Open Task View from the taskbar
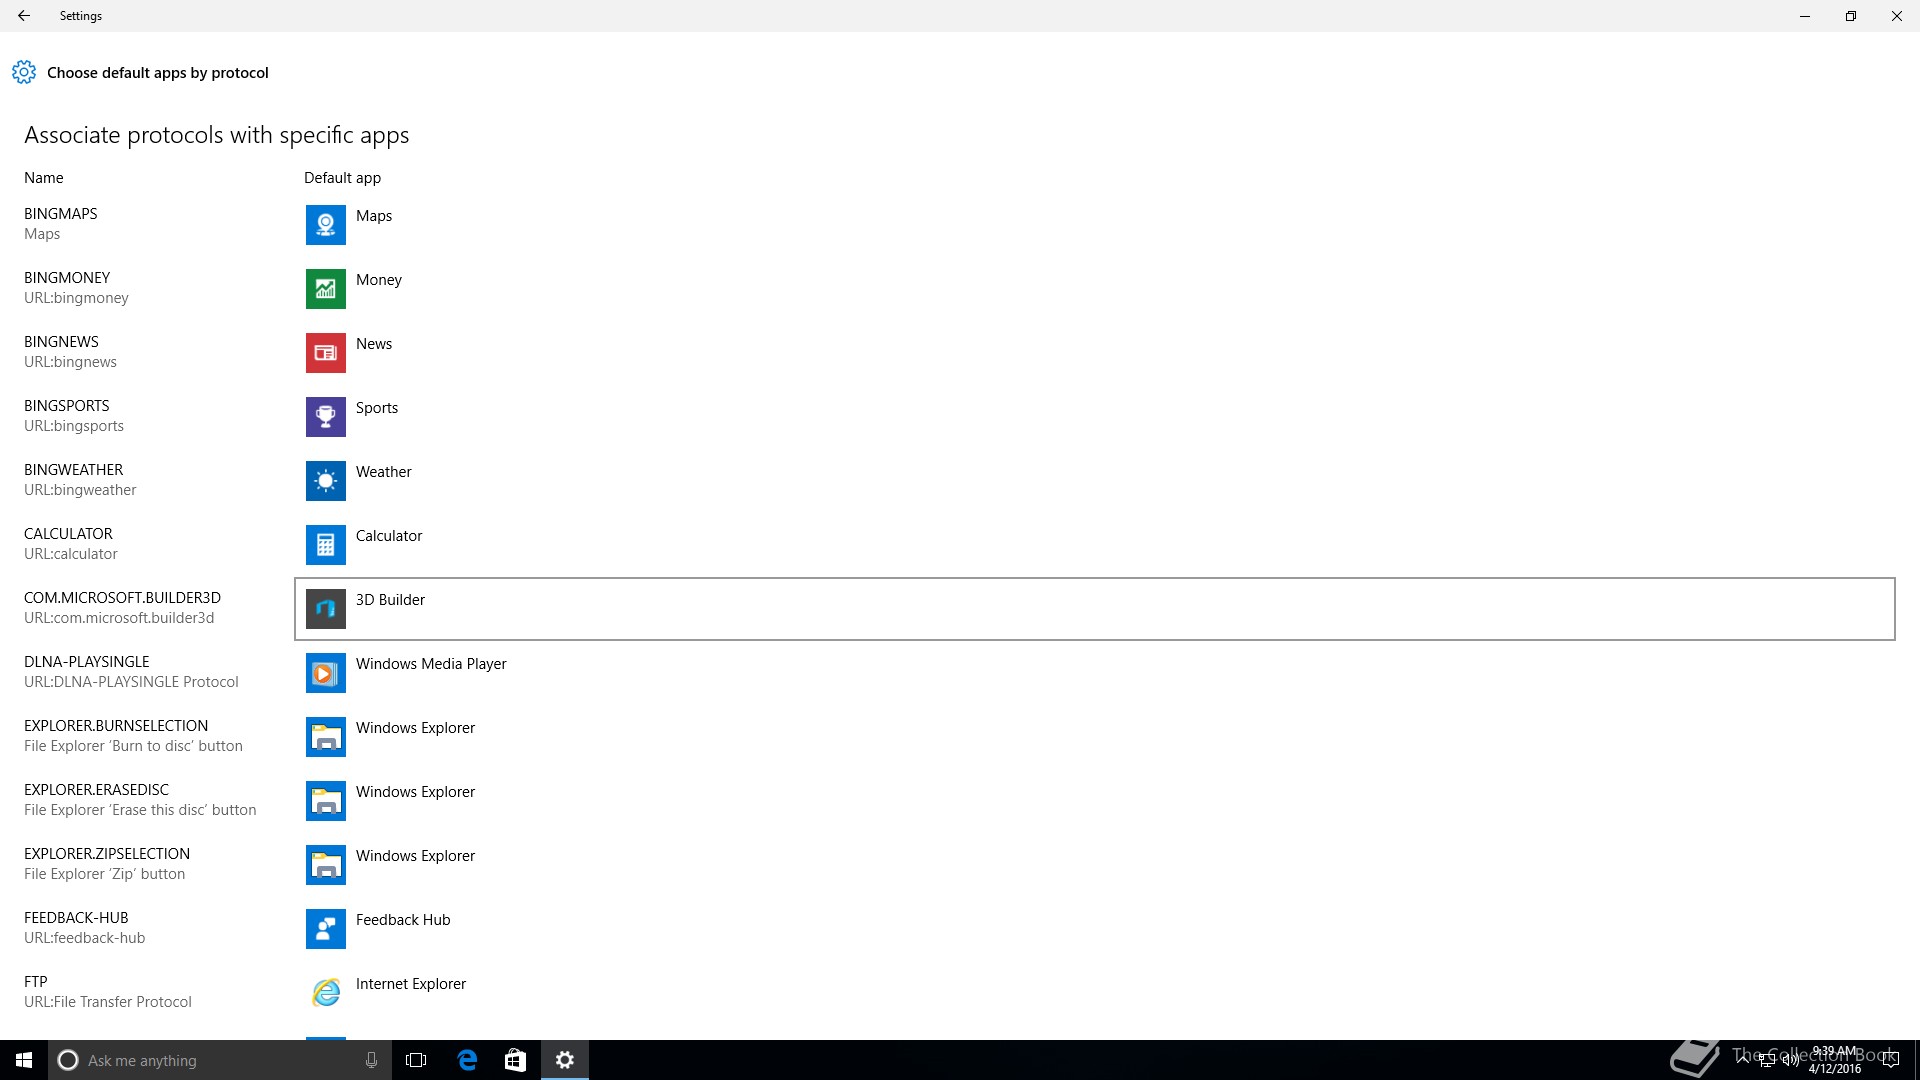 click(x=416, y=1060)
